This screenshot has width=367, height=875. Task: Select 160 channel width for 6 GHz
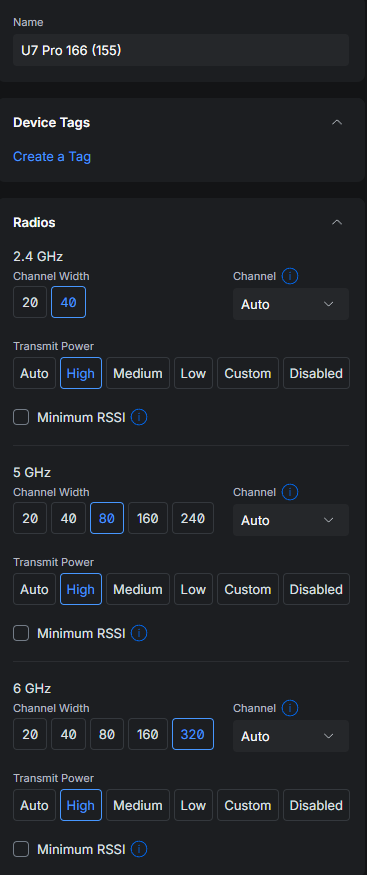pos(148,734)
